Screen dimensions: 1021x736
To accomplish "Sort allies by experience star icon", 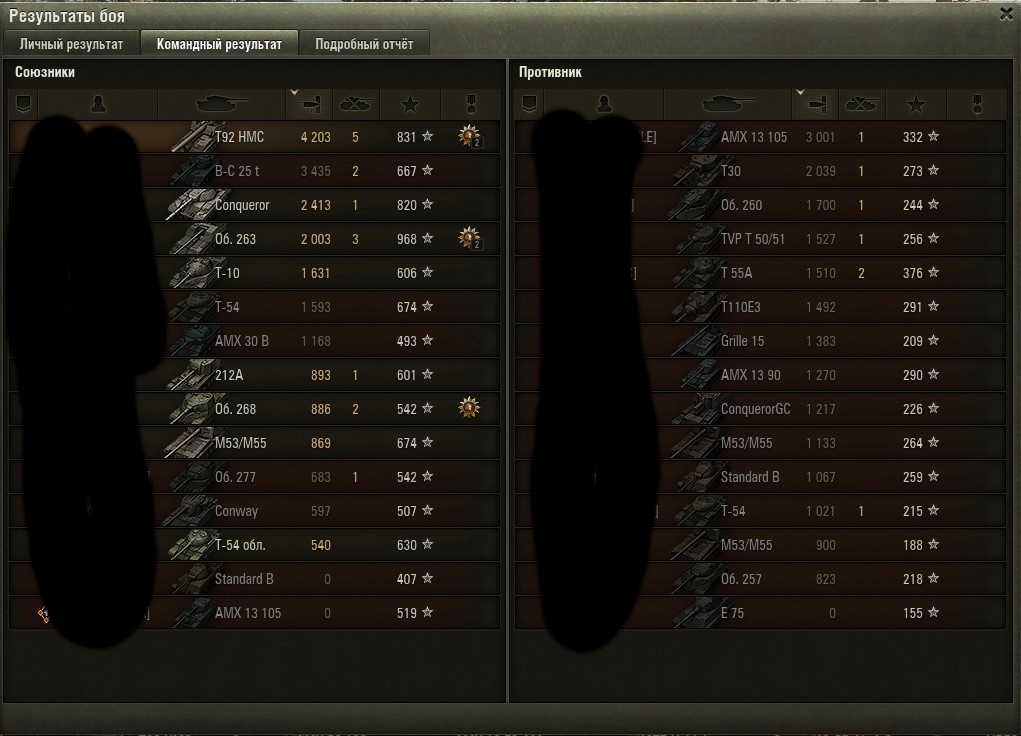I will click(x=410, y=104).
